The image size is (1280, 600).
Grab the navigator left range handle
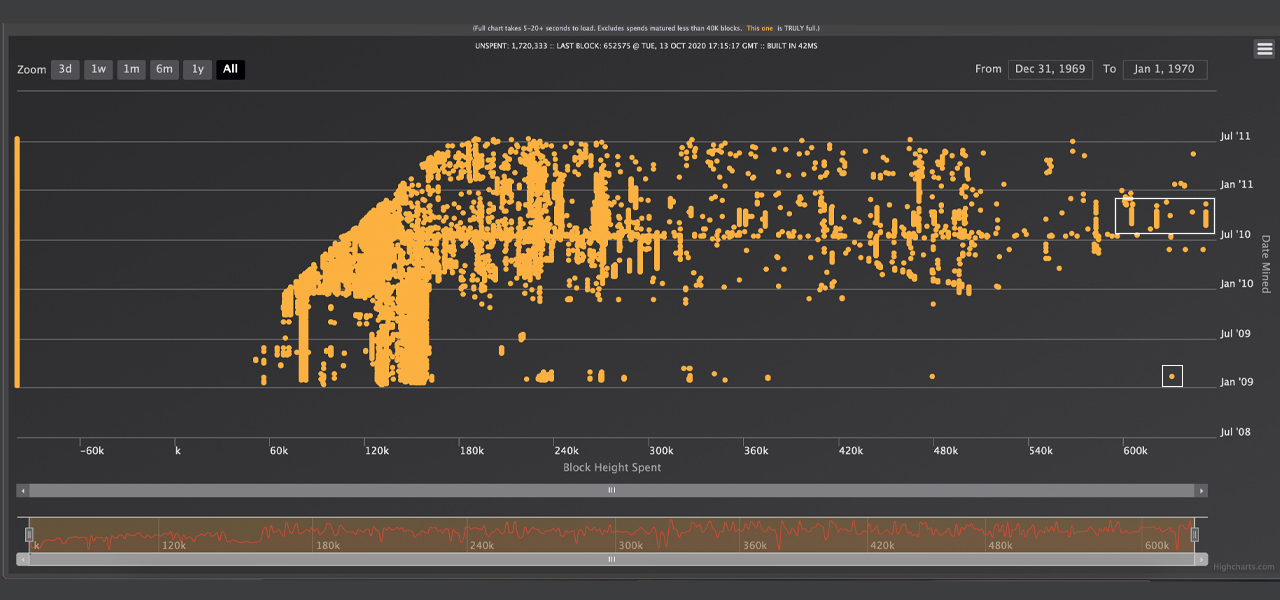tap(30, 534)
